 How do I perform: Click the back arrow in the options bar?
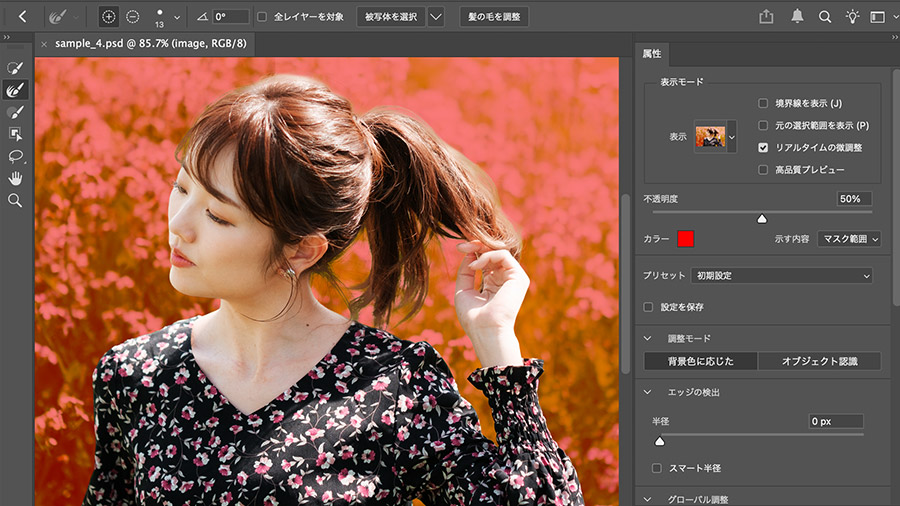point(22,17)
